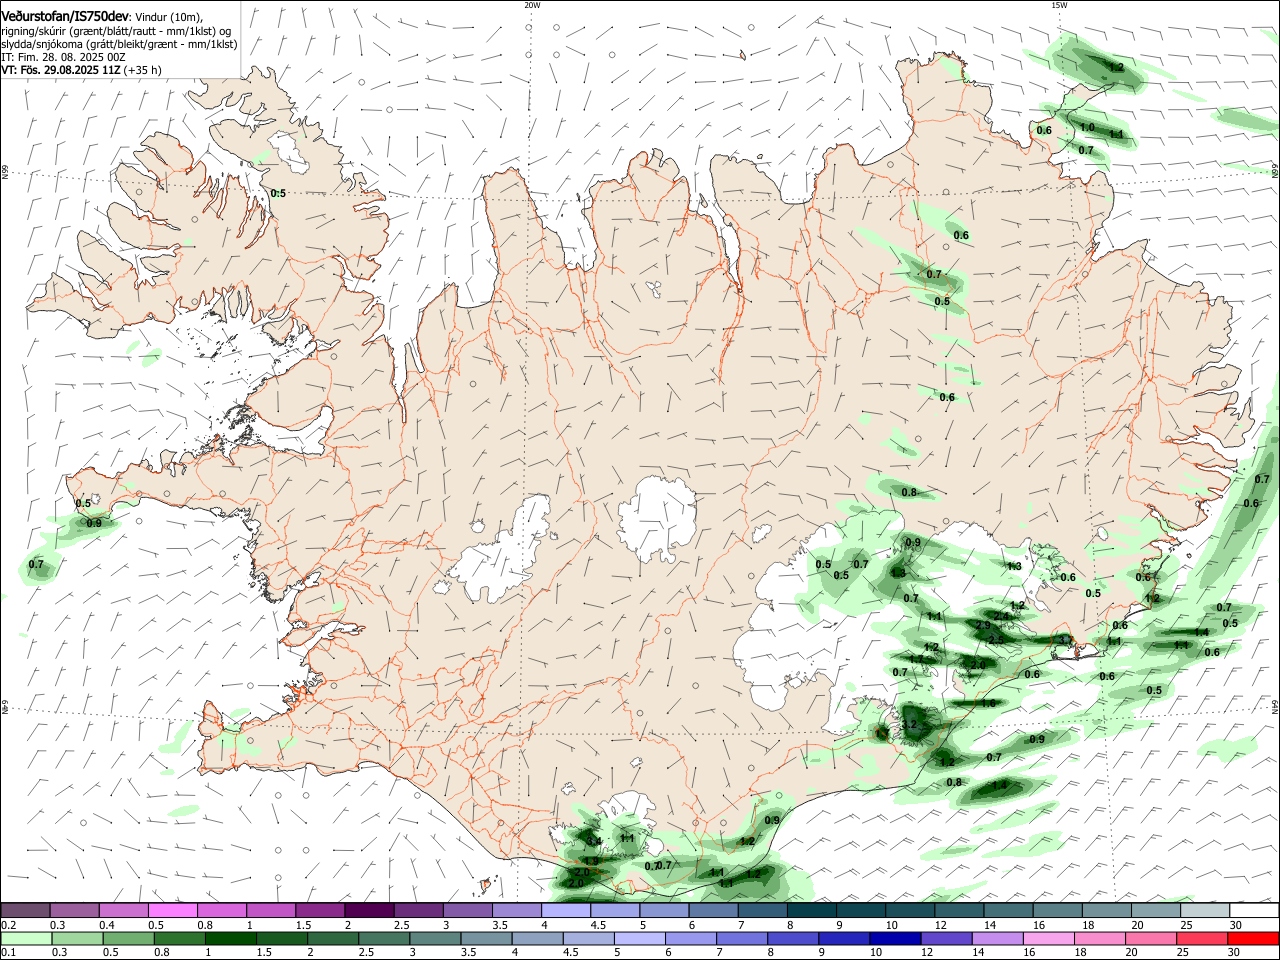Select the white swatch labeled 30 in the top legend row
Screen dimensions: 1280x960
tap(1254, 910)
